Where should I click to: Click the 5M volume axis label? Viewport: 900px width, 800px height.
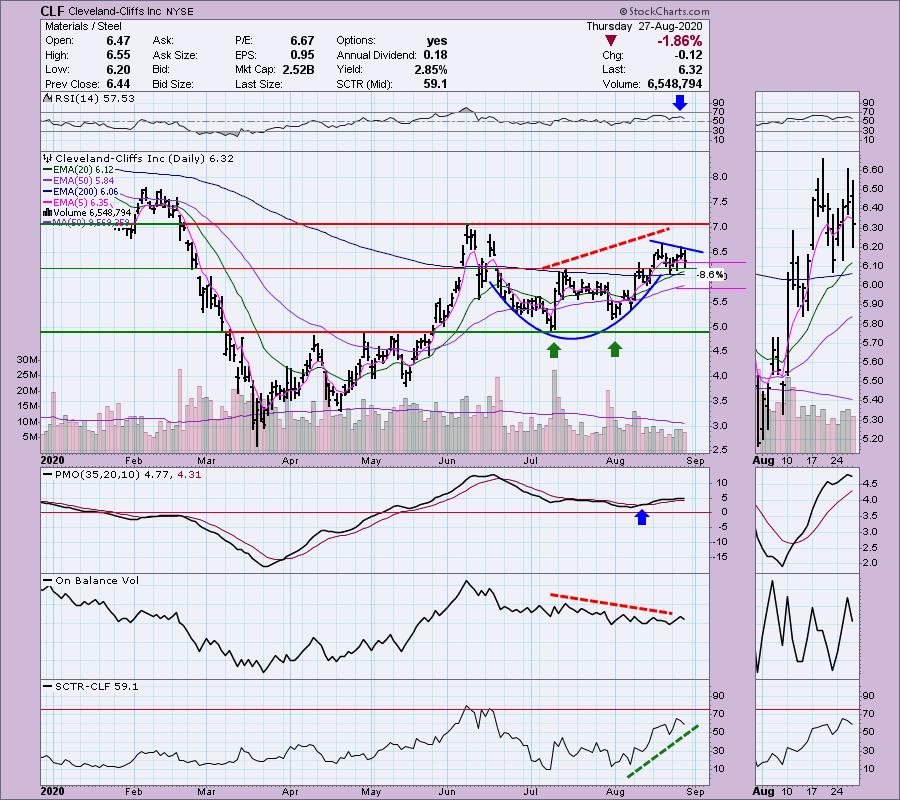tap(30, 437)
